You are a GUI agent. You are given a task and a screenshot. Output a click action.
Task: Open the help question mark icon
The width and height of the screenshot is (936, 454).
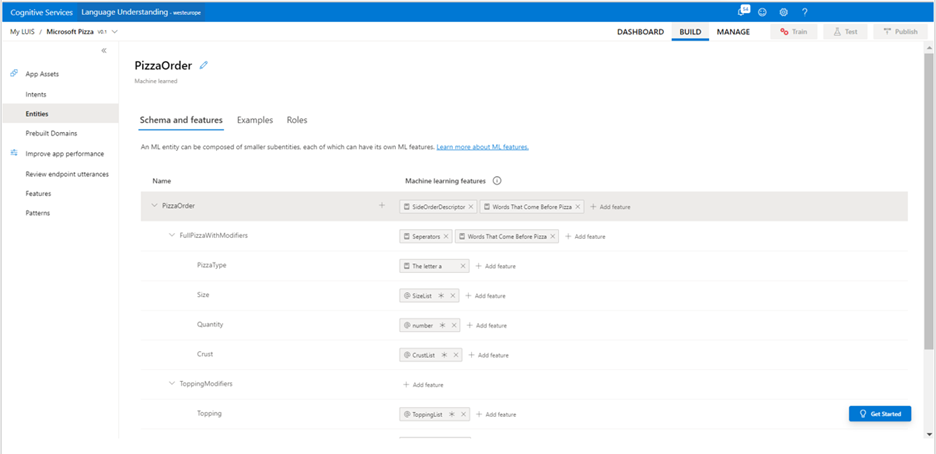pos(805,12)
